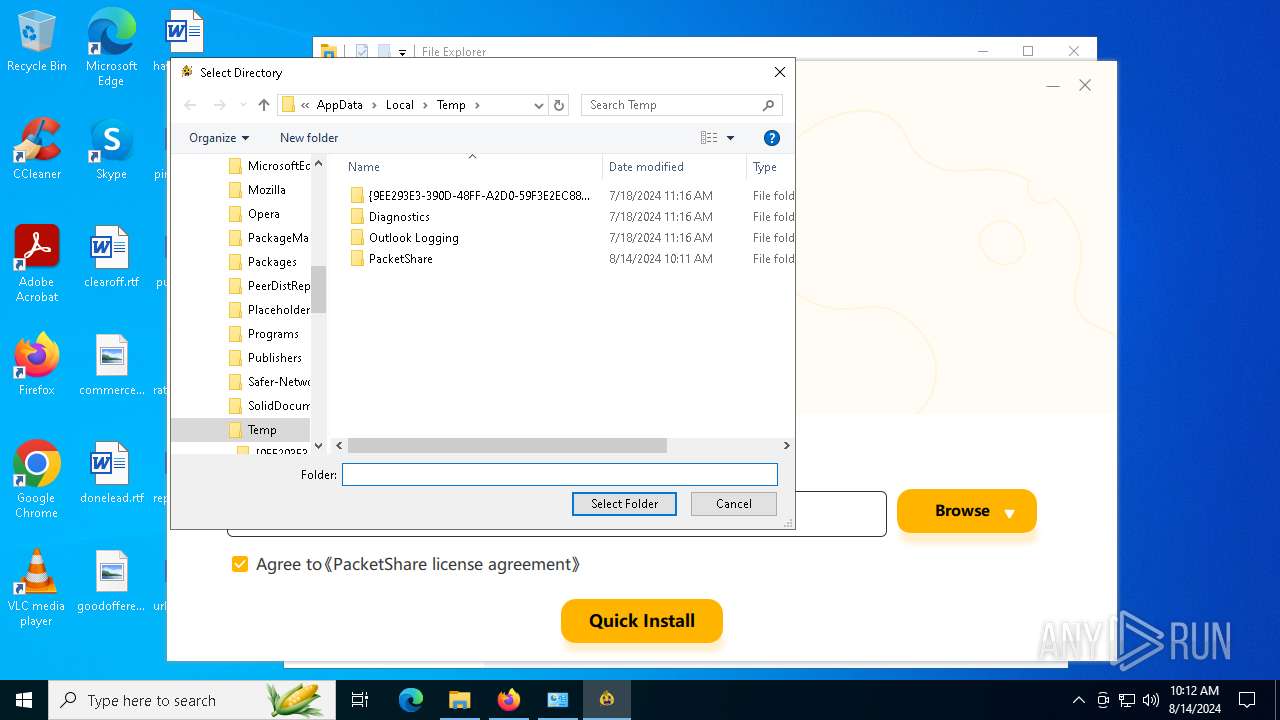1280x720 pixels.
Task: Toggle Agree to PacketShare license checkbox
Action: coord(240,564)
